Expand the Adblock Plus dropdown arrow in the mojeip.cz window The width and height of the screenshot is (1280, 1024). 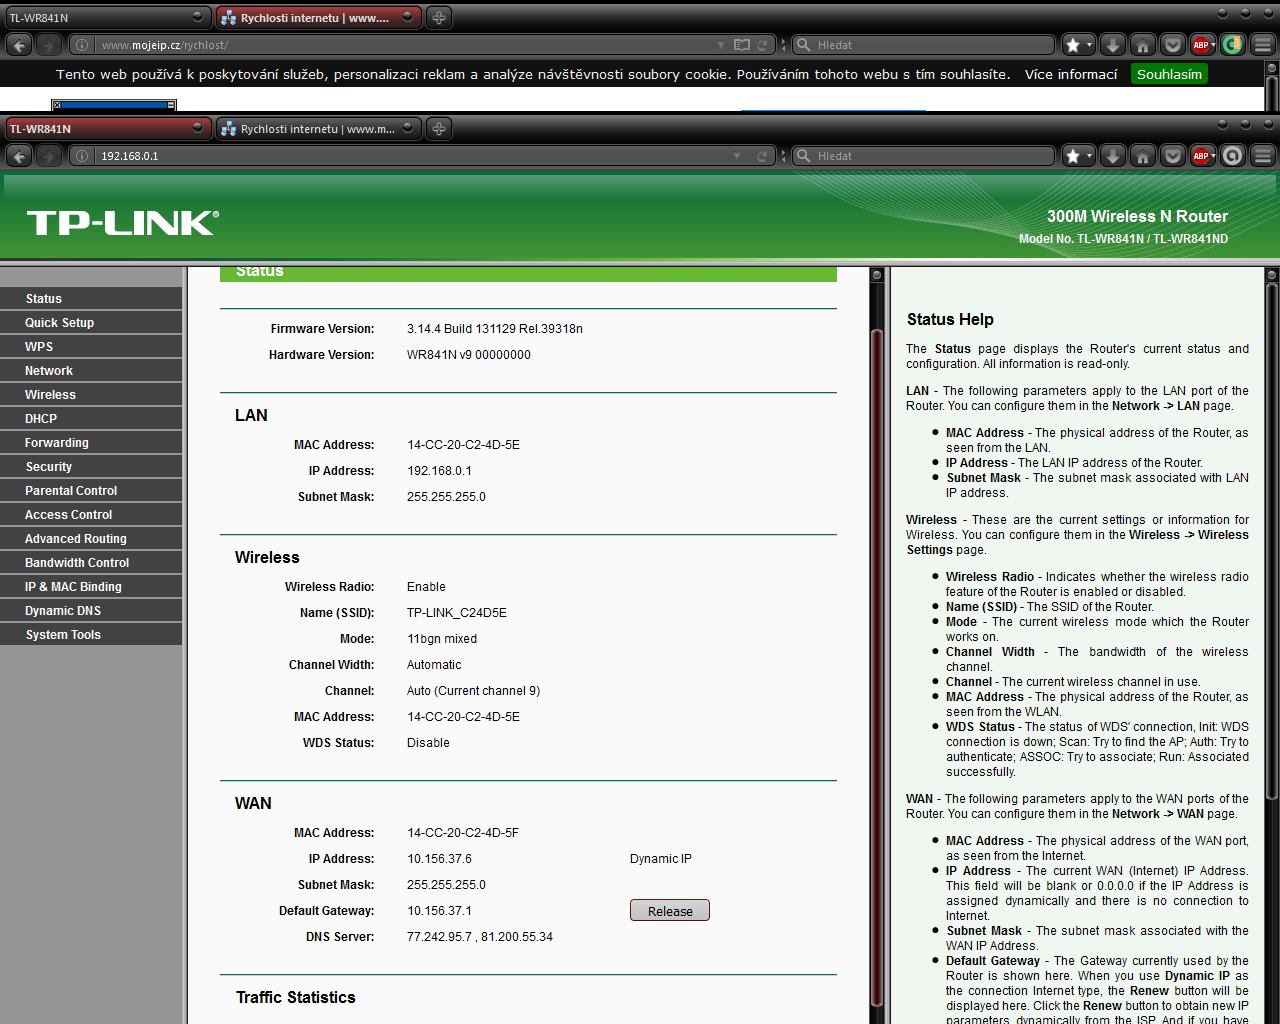(1213, 45)
